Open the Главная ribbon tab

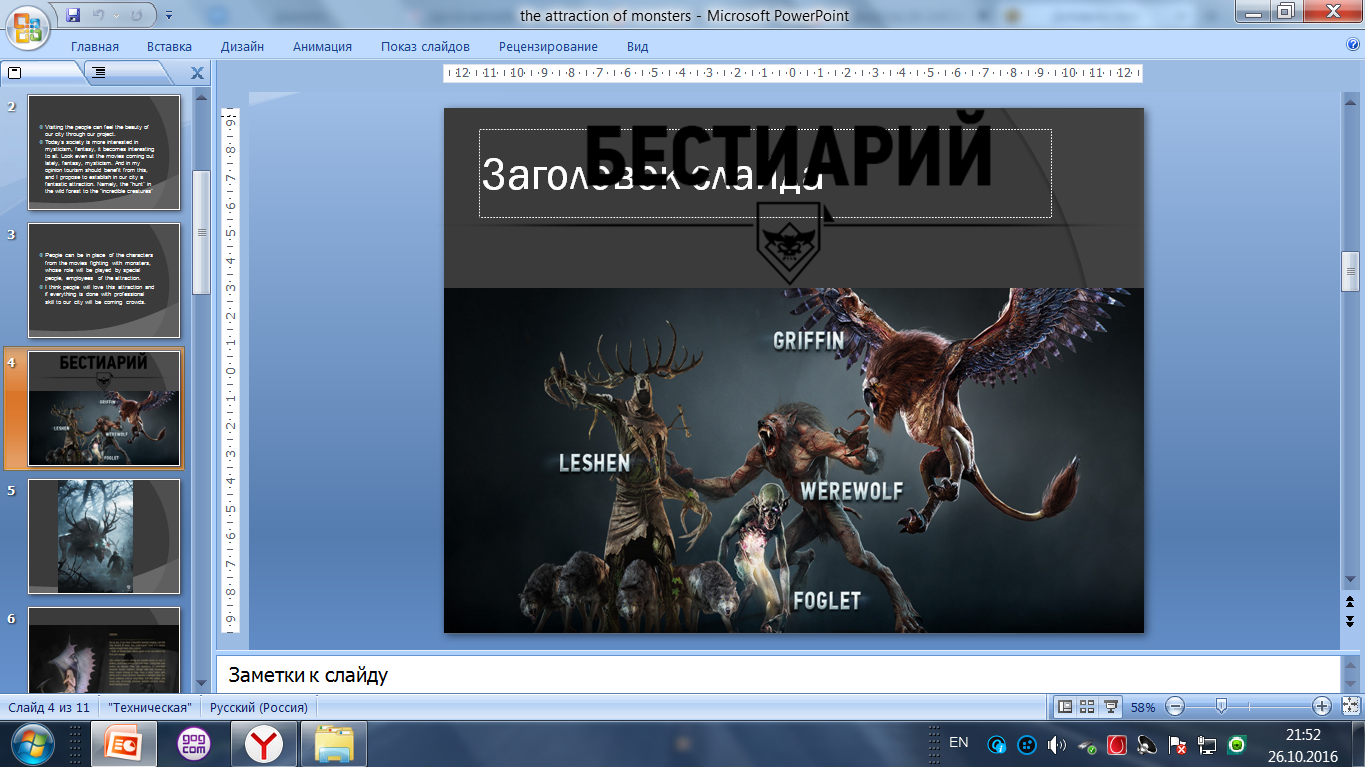click(95, 46)
